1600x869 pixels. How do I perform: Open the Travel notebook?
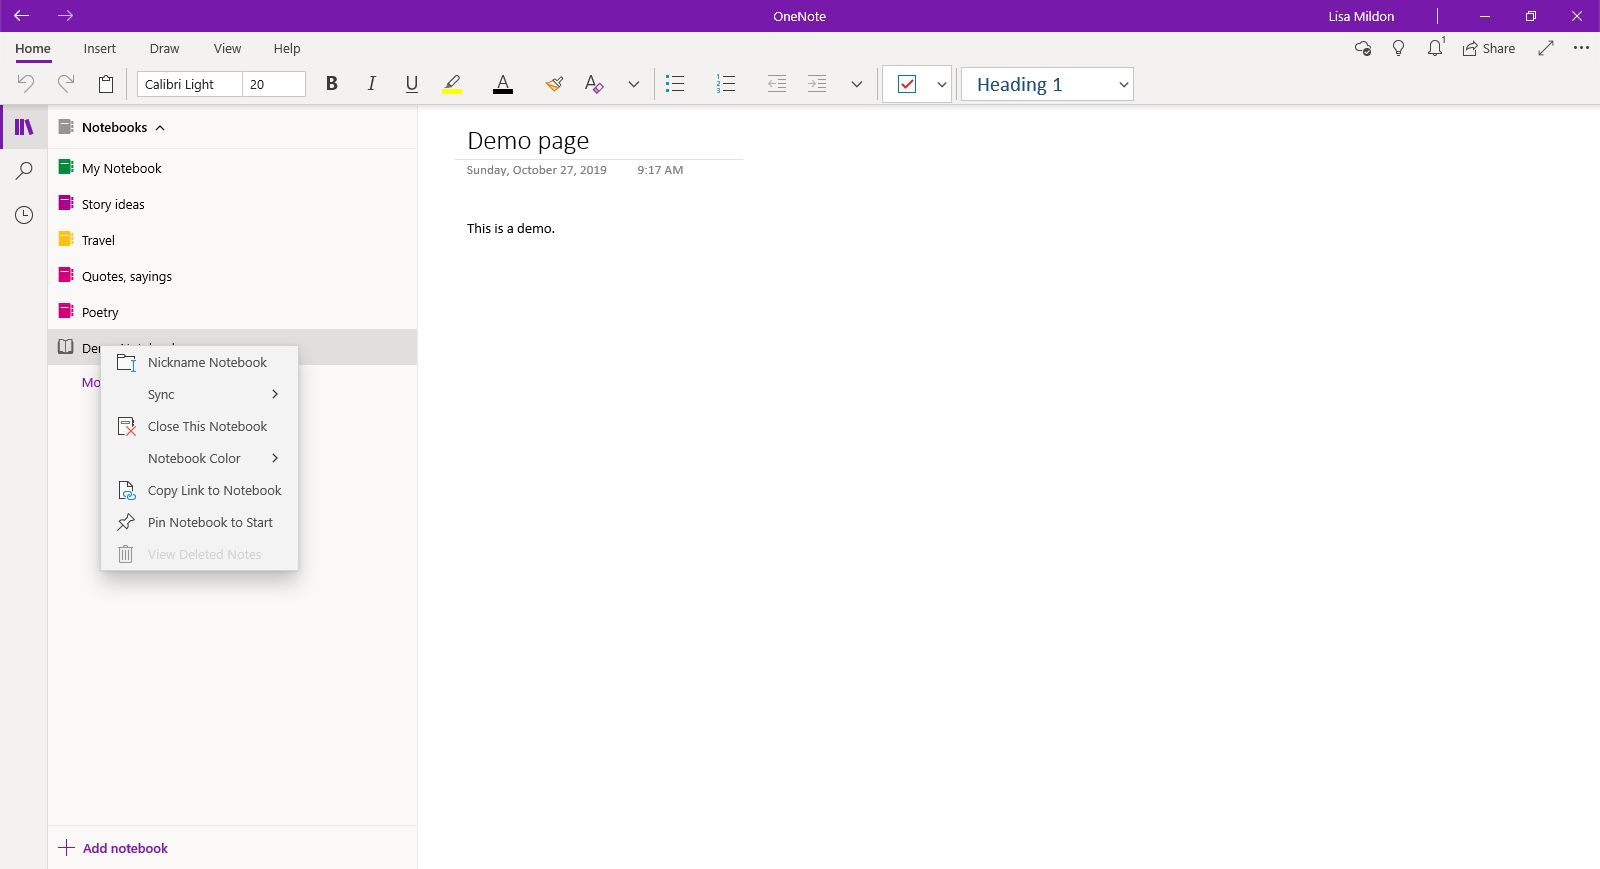(233, 240)
